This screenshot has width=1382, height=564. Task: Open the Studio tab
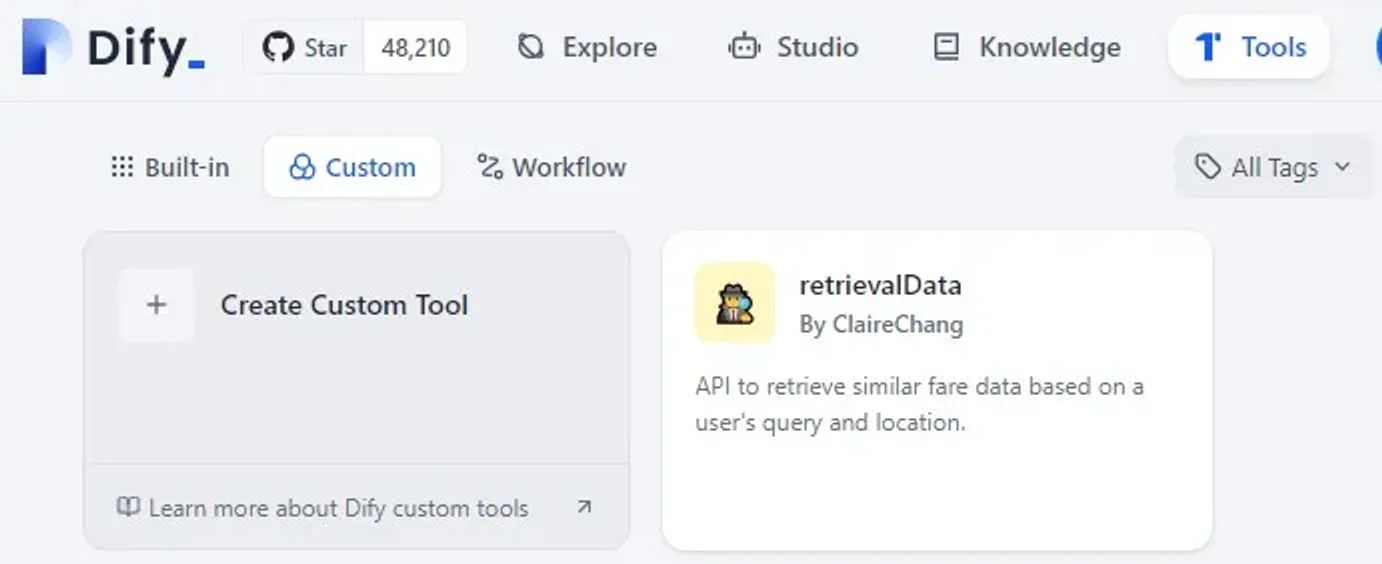[794, 47]
